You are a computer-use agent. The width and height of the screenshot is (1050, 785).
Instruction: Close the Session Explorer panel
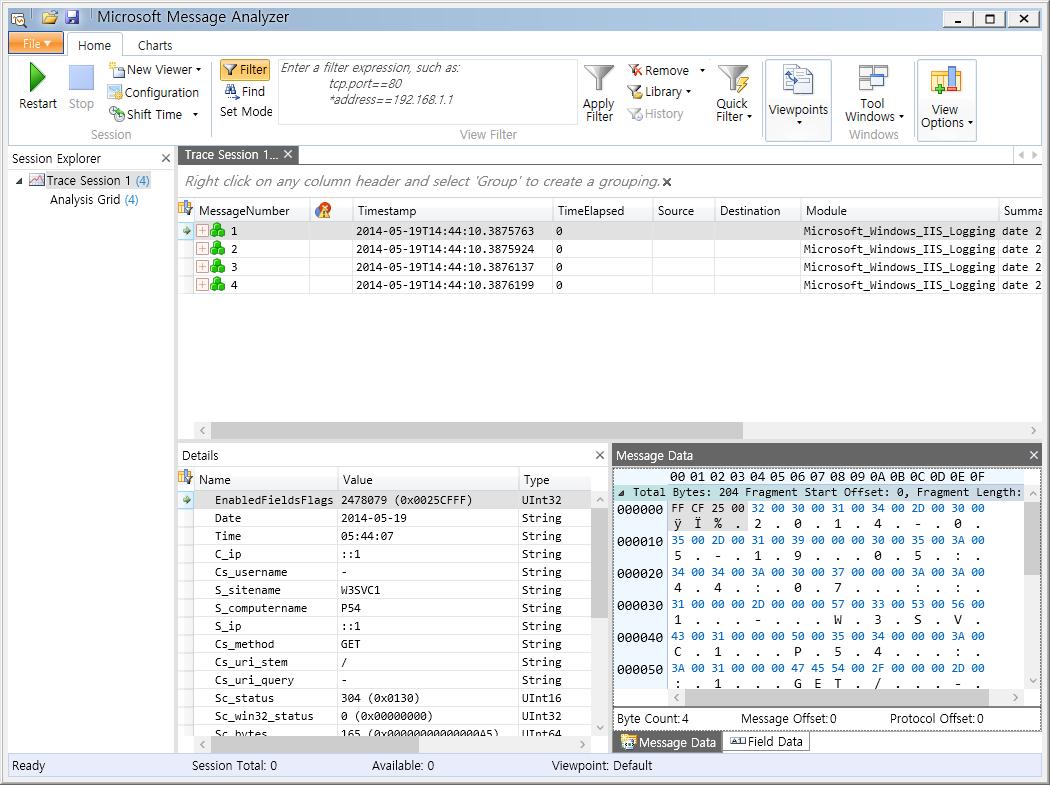pyautogui.click(x=166, y=158)
